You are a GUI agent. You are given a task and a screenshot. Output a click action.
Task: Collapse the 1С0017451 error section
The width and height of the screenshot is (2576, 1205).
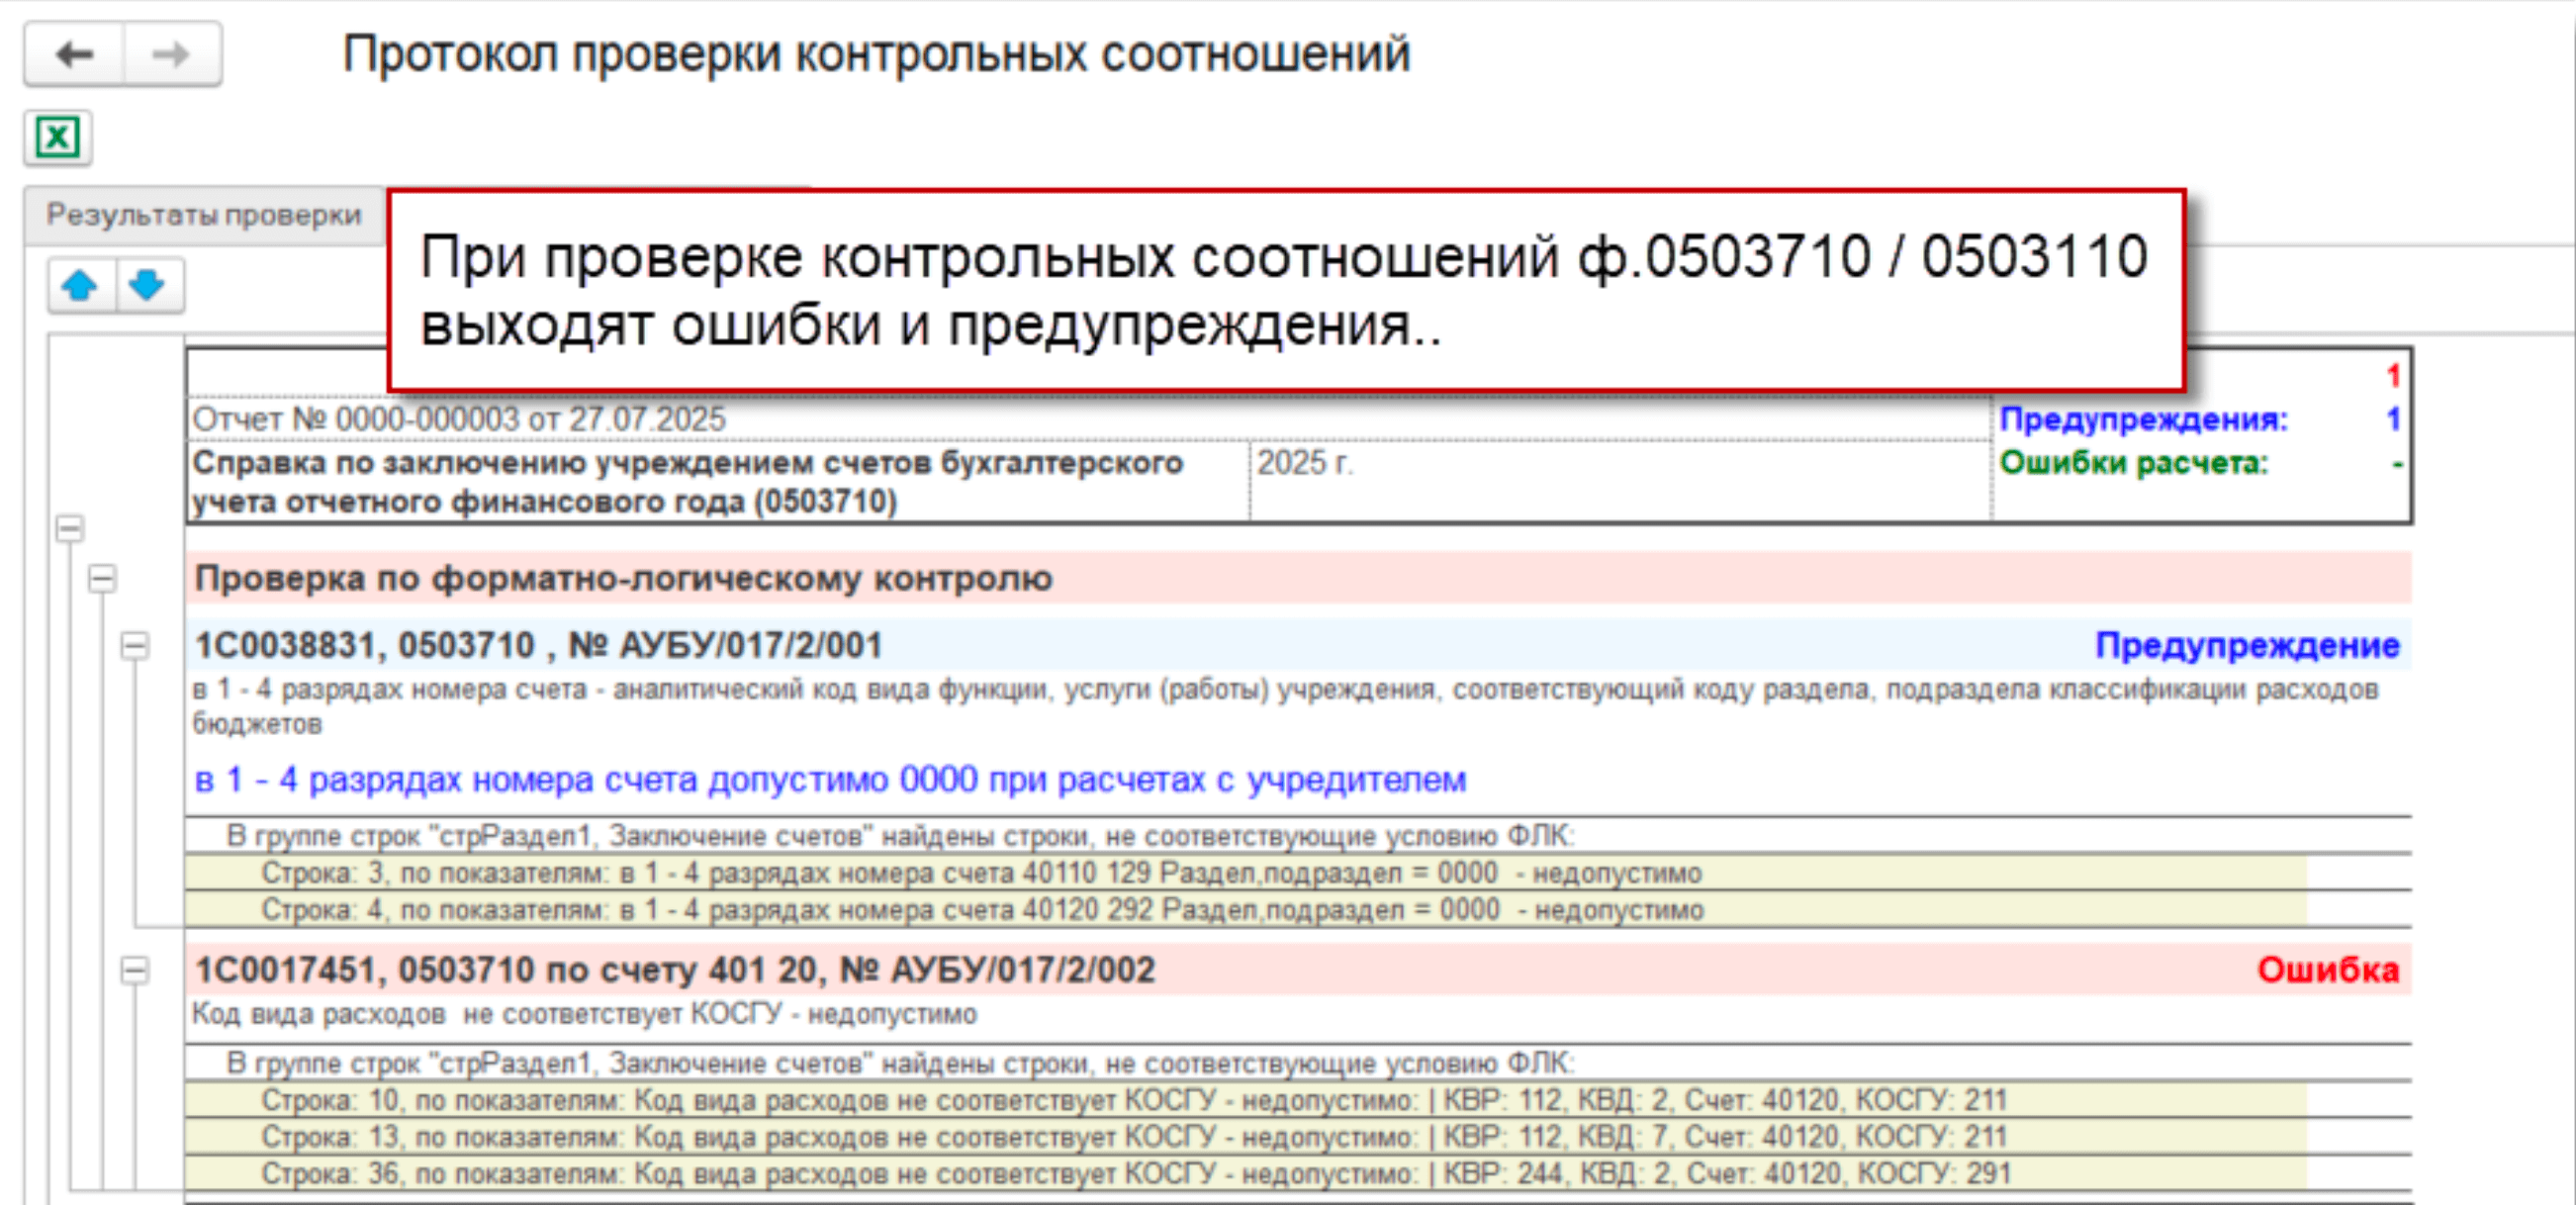point(135,970)
